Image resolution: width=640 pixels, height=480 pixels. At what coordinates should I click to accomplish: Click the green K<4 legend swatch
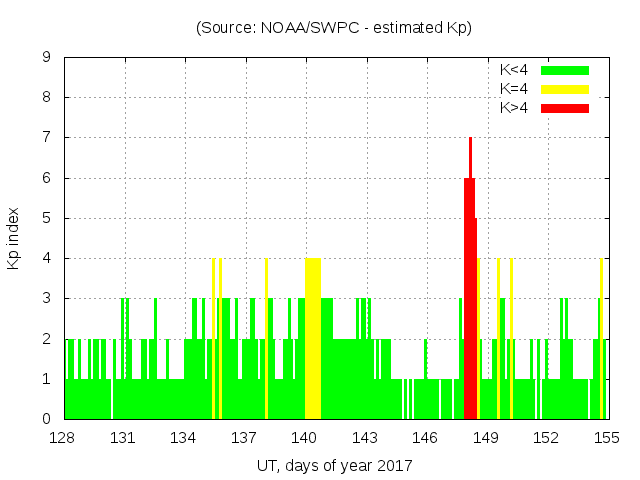(x=565, y=70)
